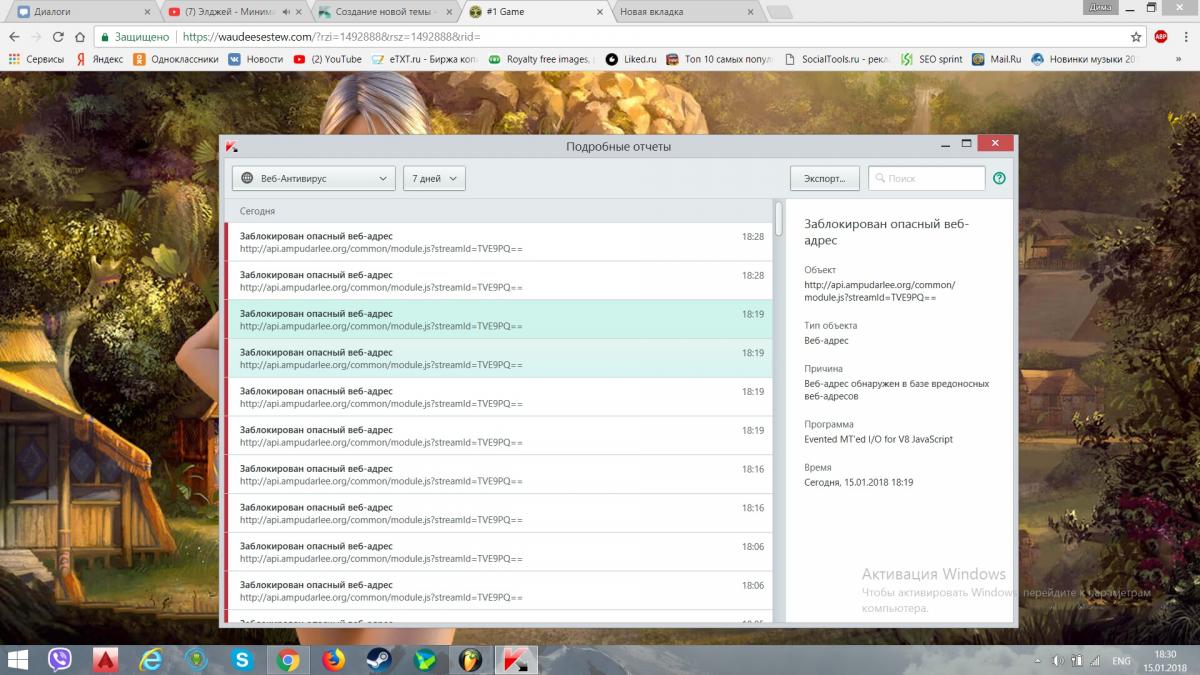
Task: Click the taskbar clock showing 18:30
Action: click(x=1163, y=654)
